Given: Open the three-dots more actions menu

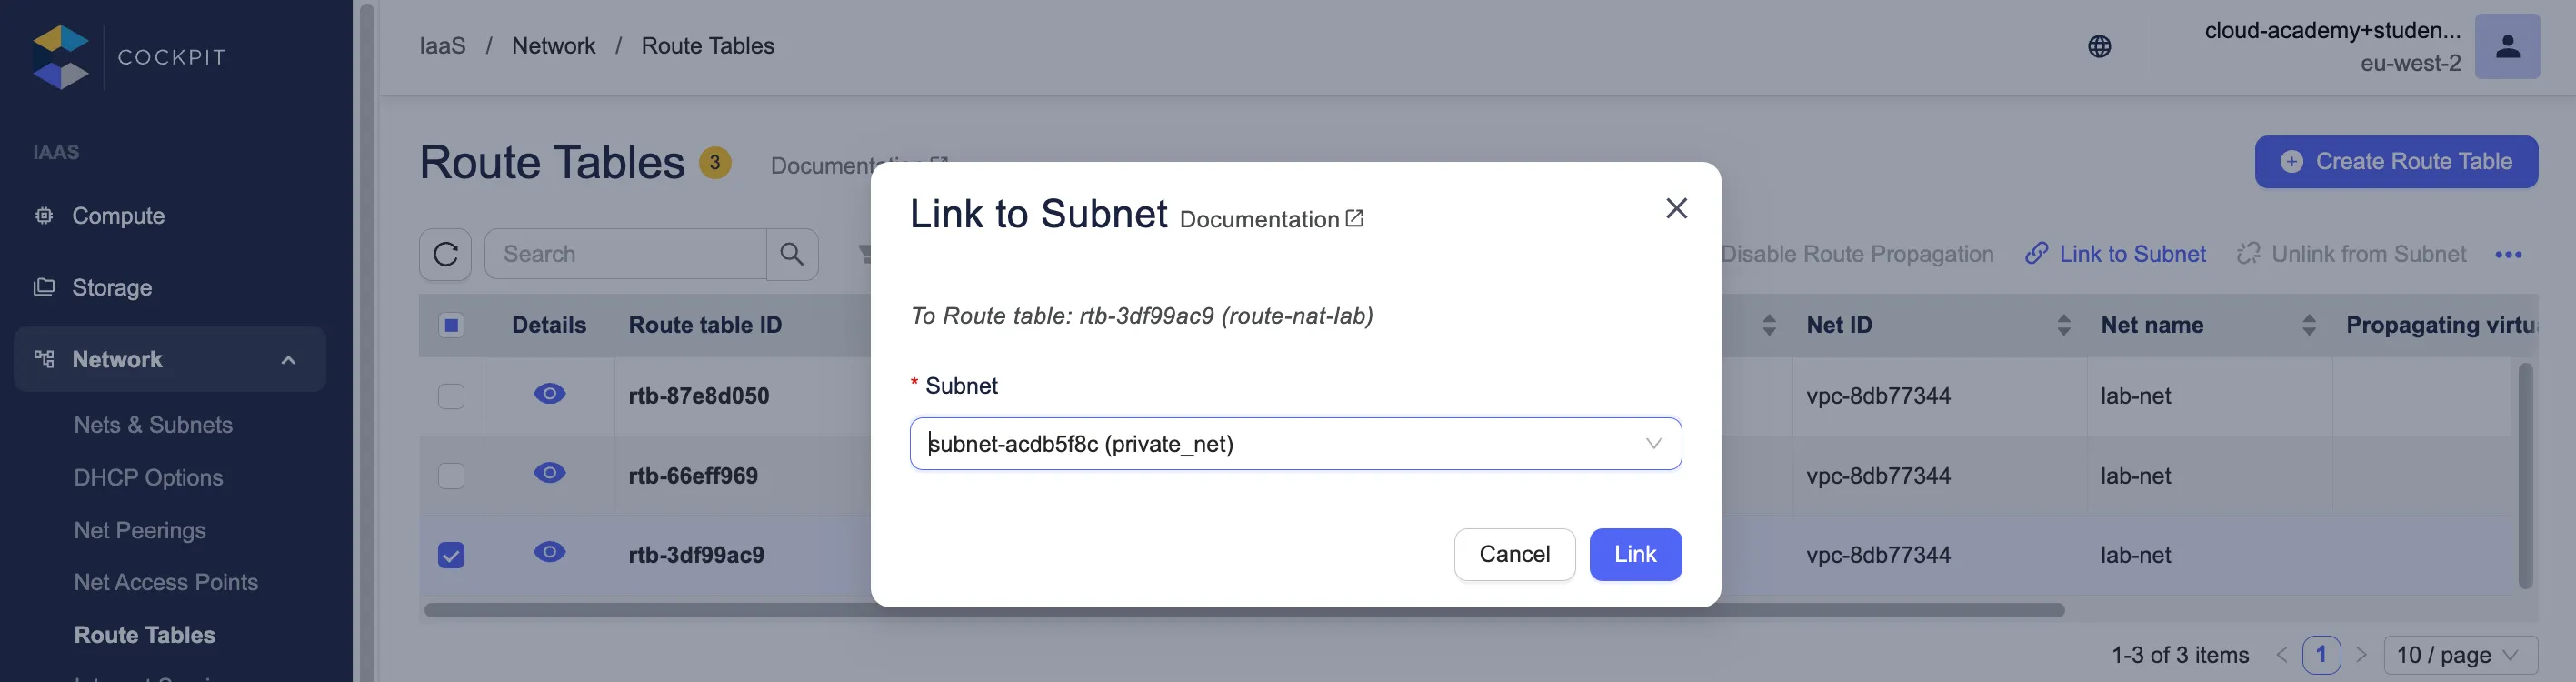Looking at the screenshot, I should 2507,255.
